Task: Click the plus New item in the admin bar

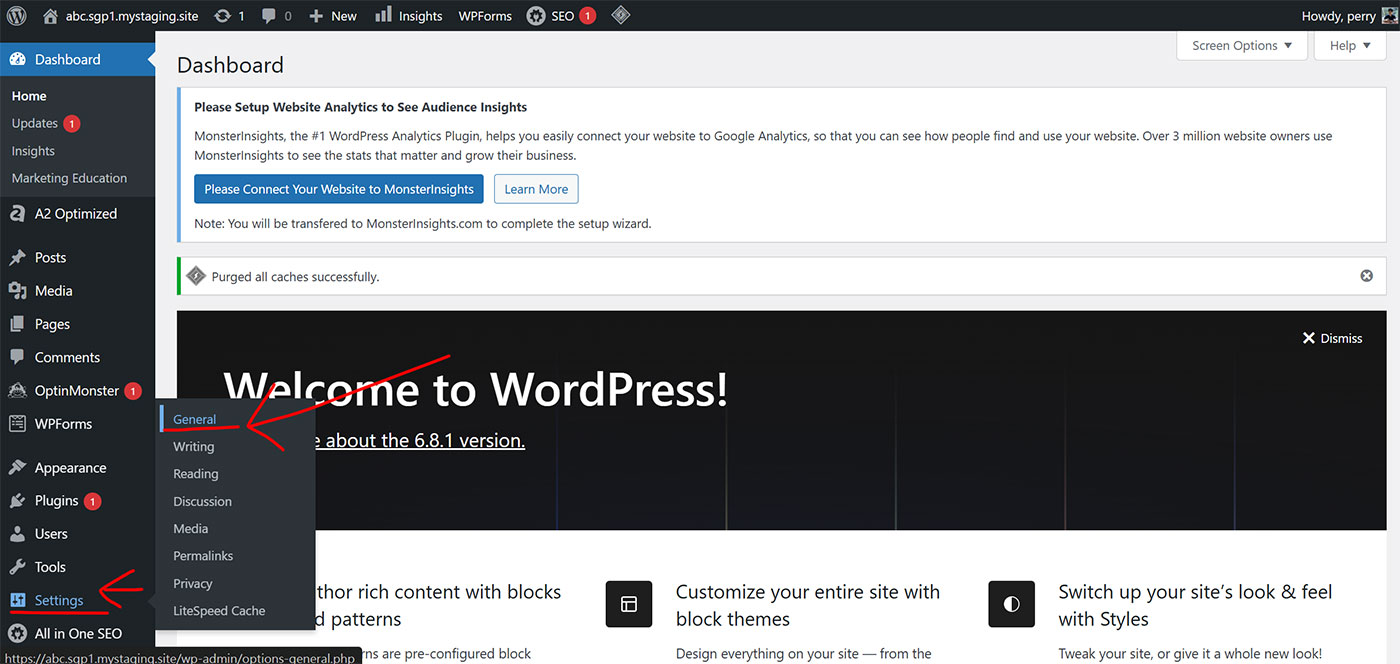Action: point(332,16)
